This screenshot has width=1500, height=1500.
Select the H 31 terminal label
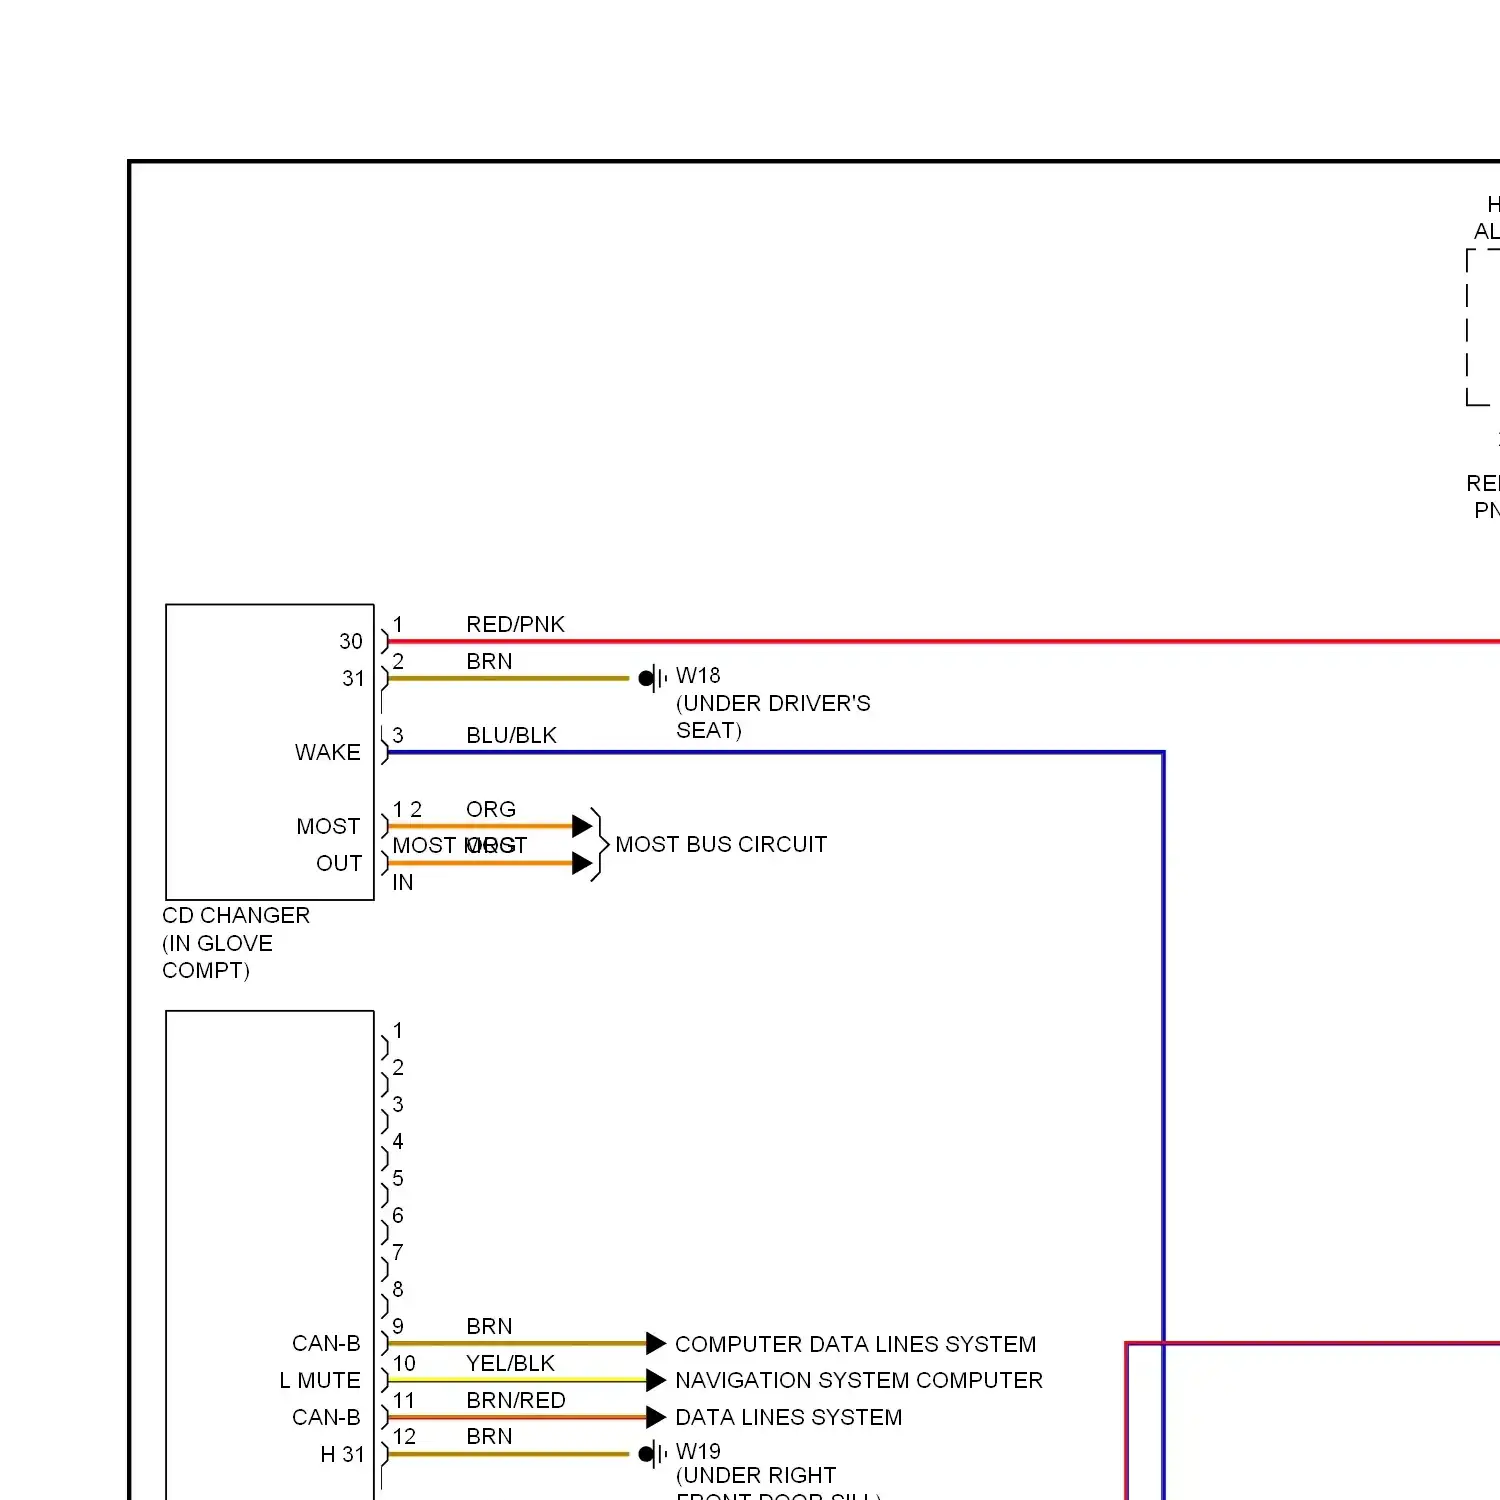343,1454
